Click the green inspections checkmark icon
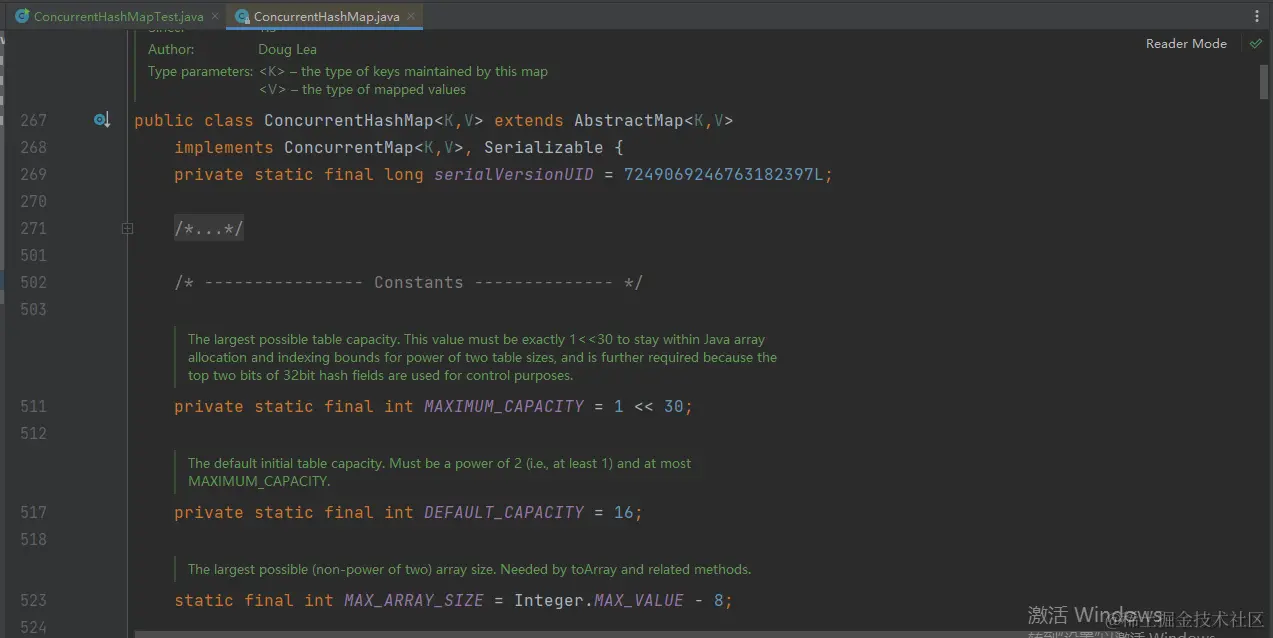The height and width of the screenshot is (638, 1273). pos(1256,44)
